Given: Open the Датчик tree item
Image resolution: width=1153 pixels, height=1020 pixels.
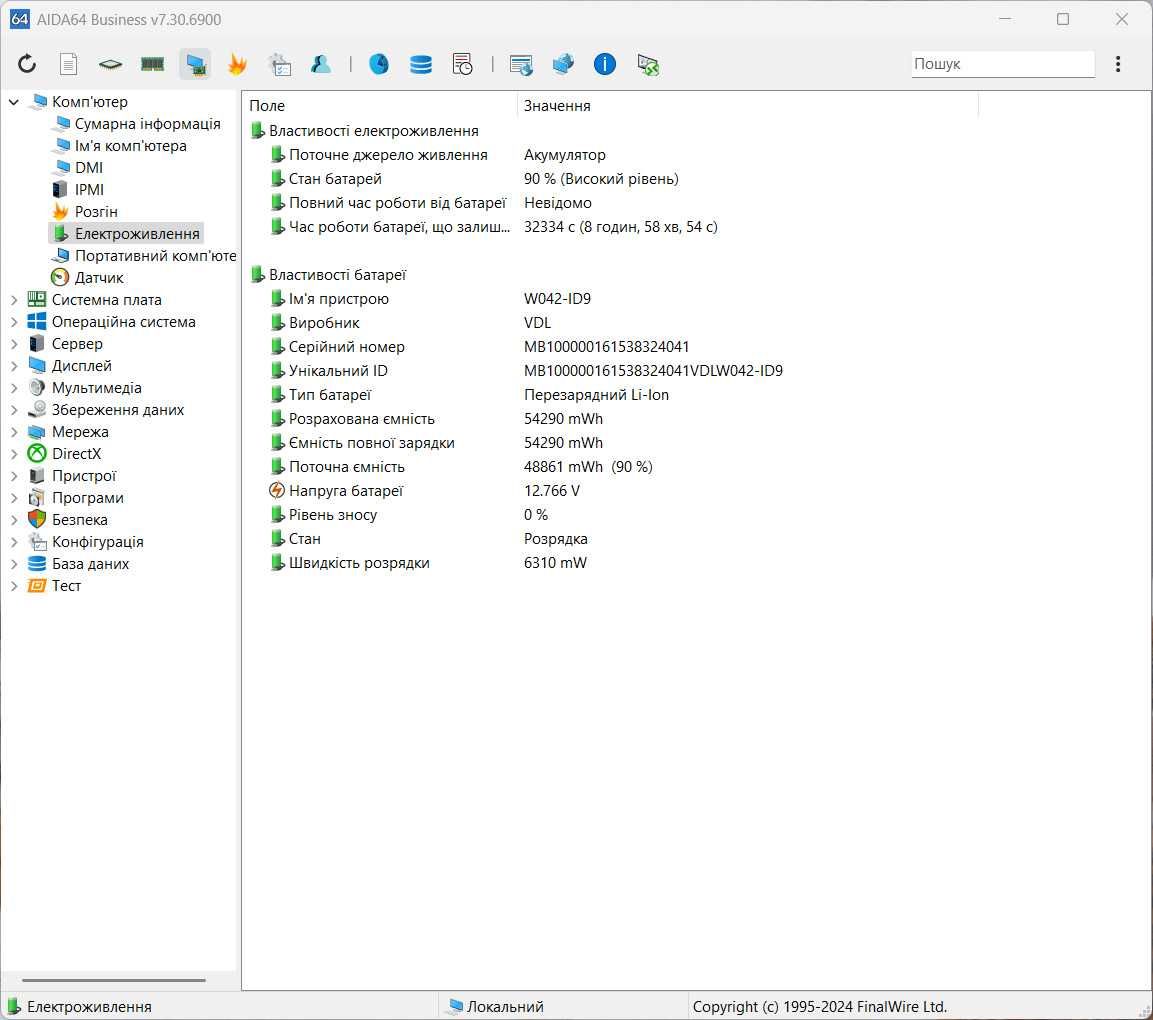Looking at the screenshot, I should [99, 278].
